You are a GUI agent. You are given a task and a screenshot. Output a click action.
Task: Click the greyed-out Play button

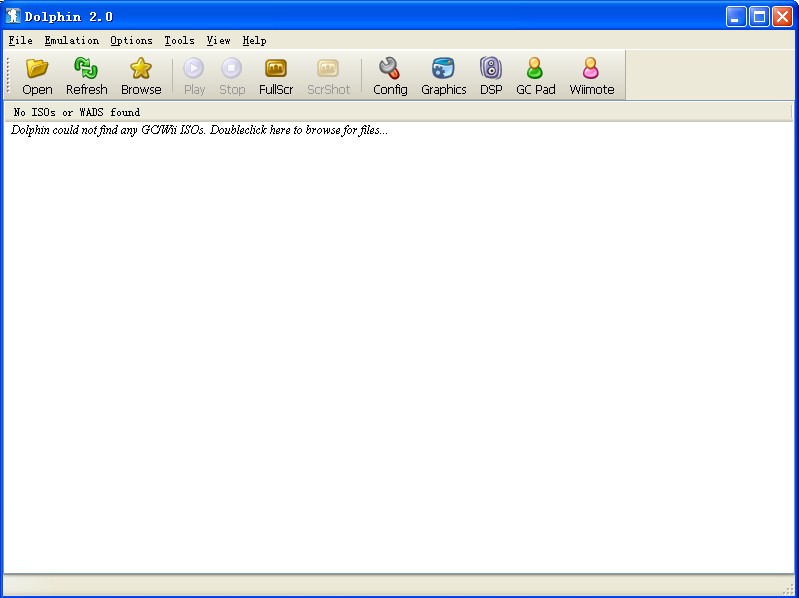[x=194, y=76]
